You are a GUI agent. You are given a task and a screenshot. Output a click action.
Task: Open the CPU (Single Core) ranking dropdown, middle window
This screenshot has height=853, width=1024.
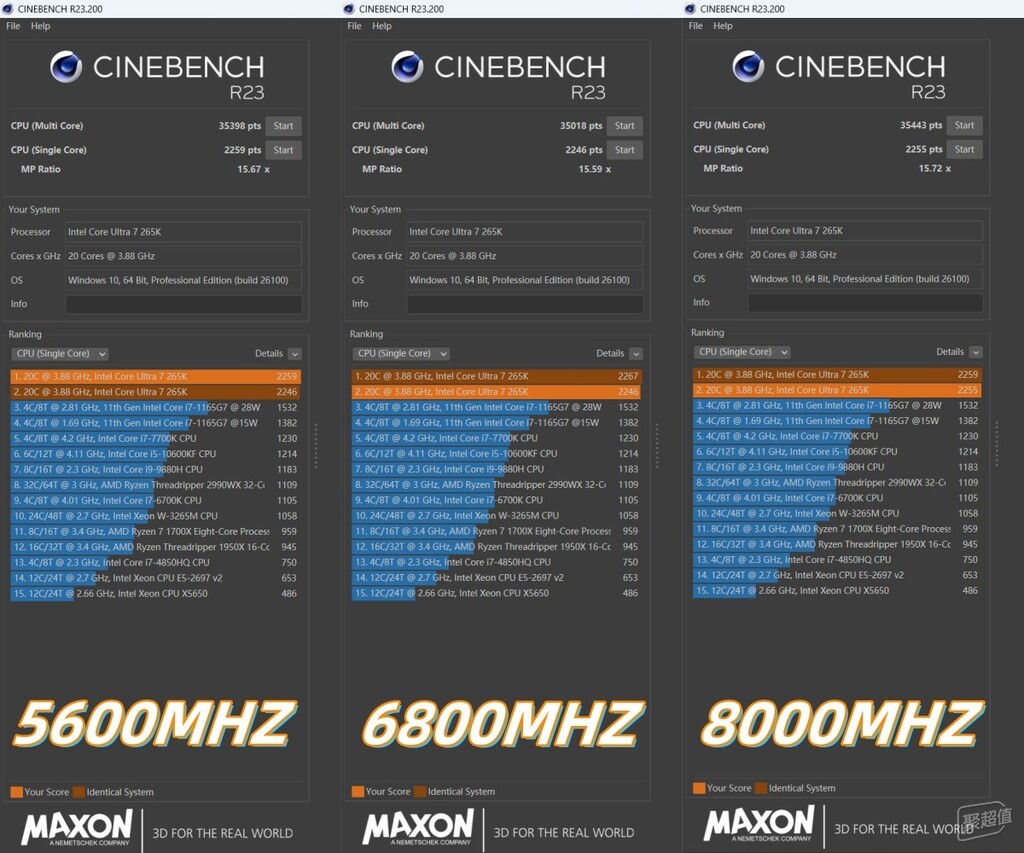pyautogui.click(x=401, y=353)
